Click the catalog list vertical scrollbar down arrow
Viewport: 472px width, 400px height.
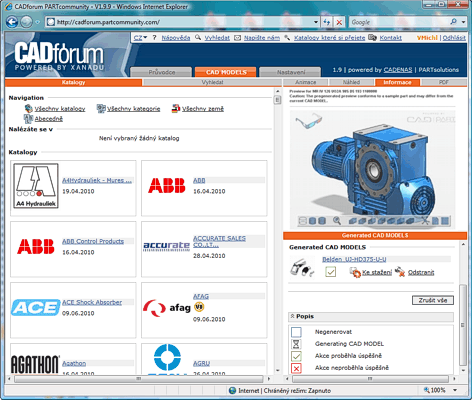[x=277, y=370]
